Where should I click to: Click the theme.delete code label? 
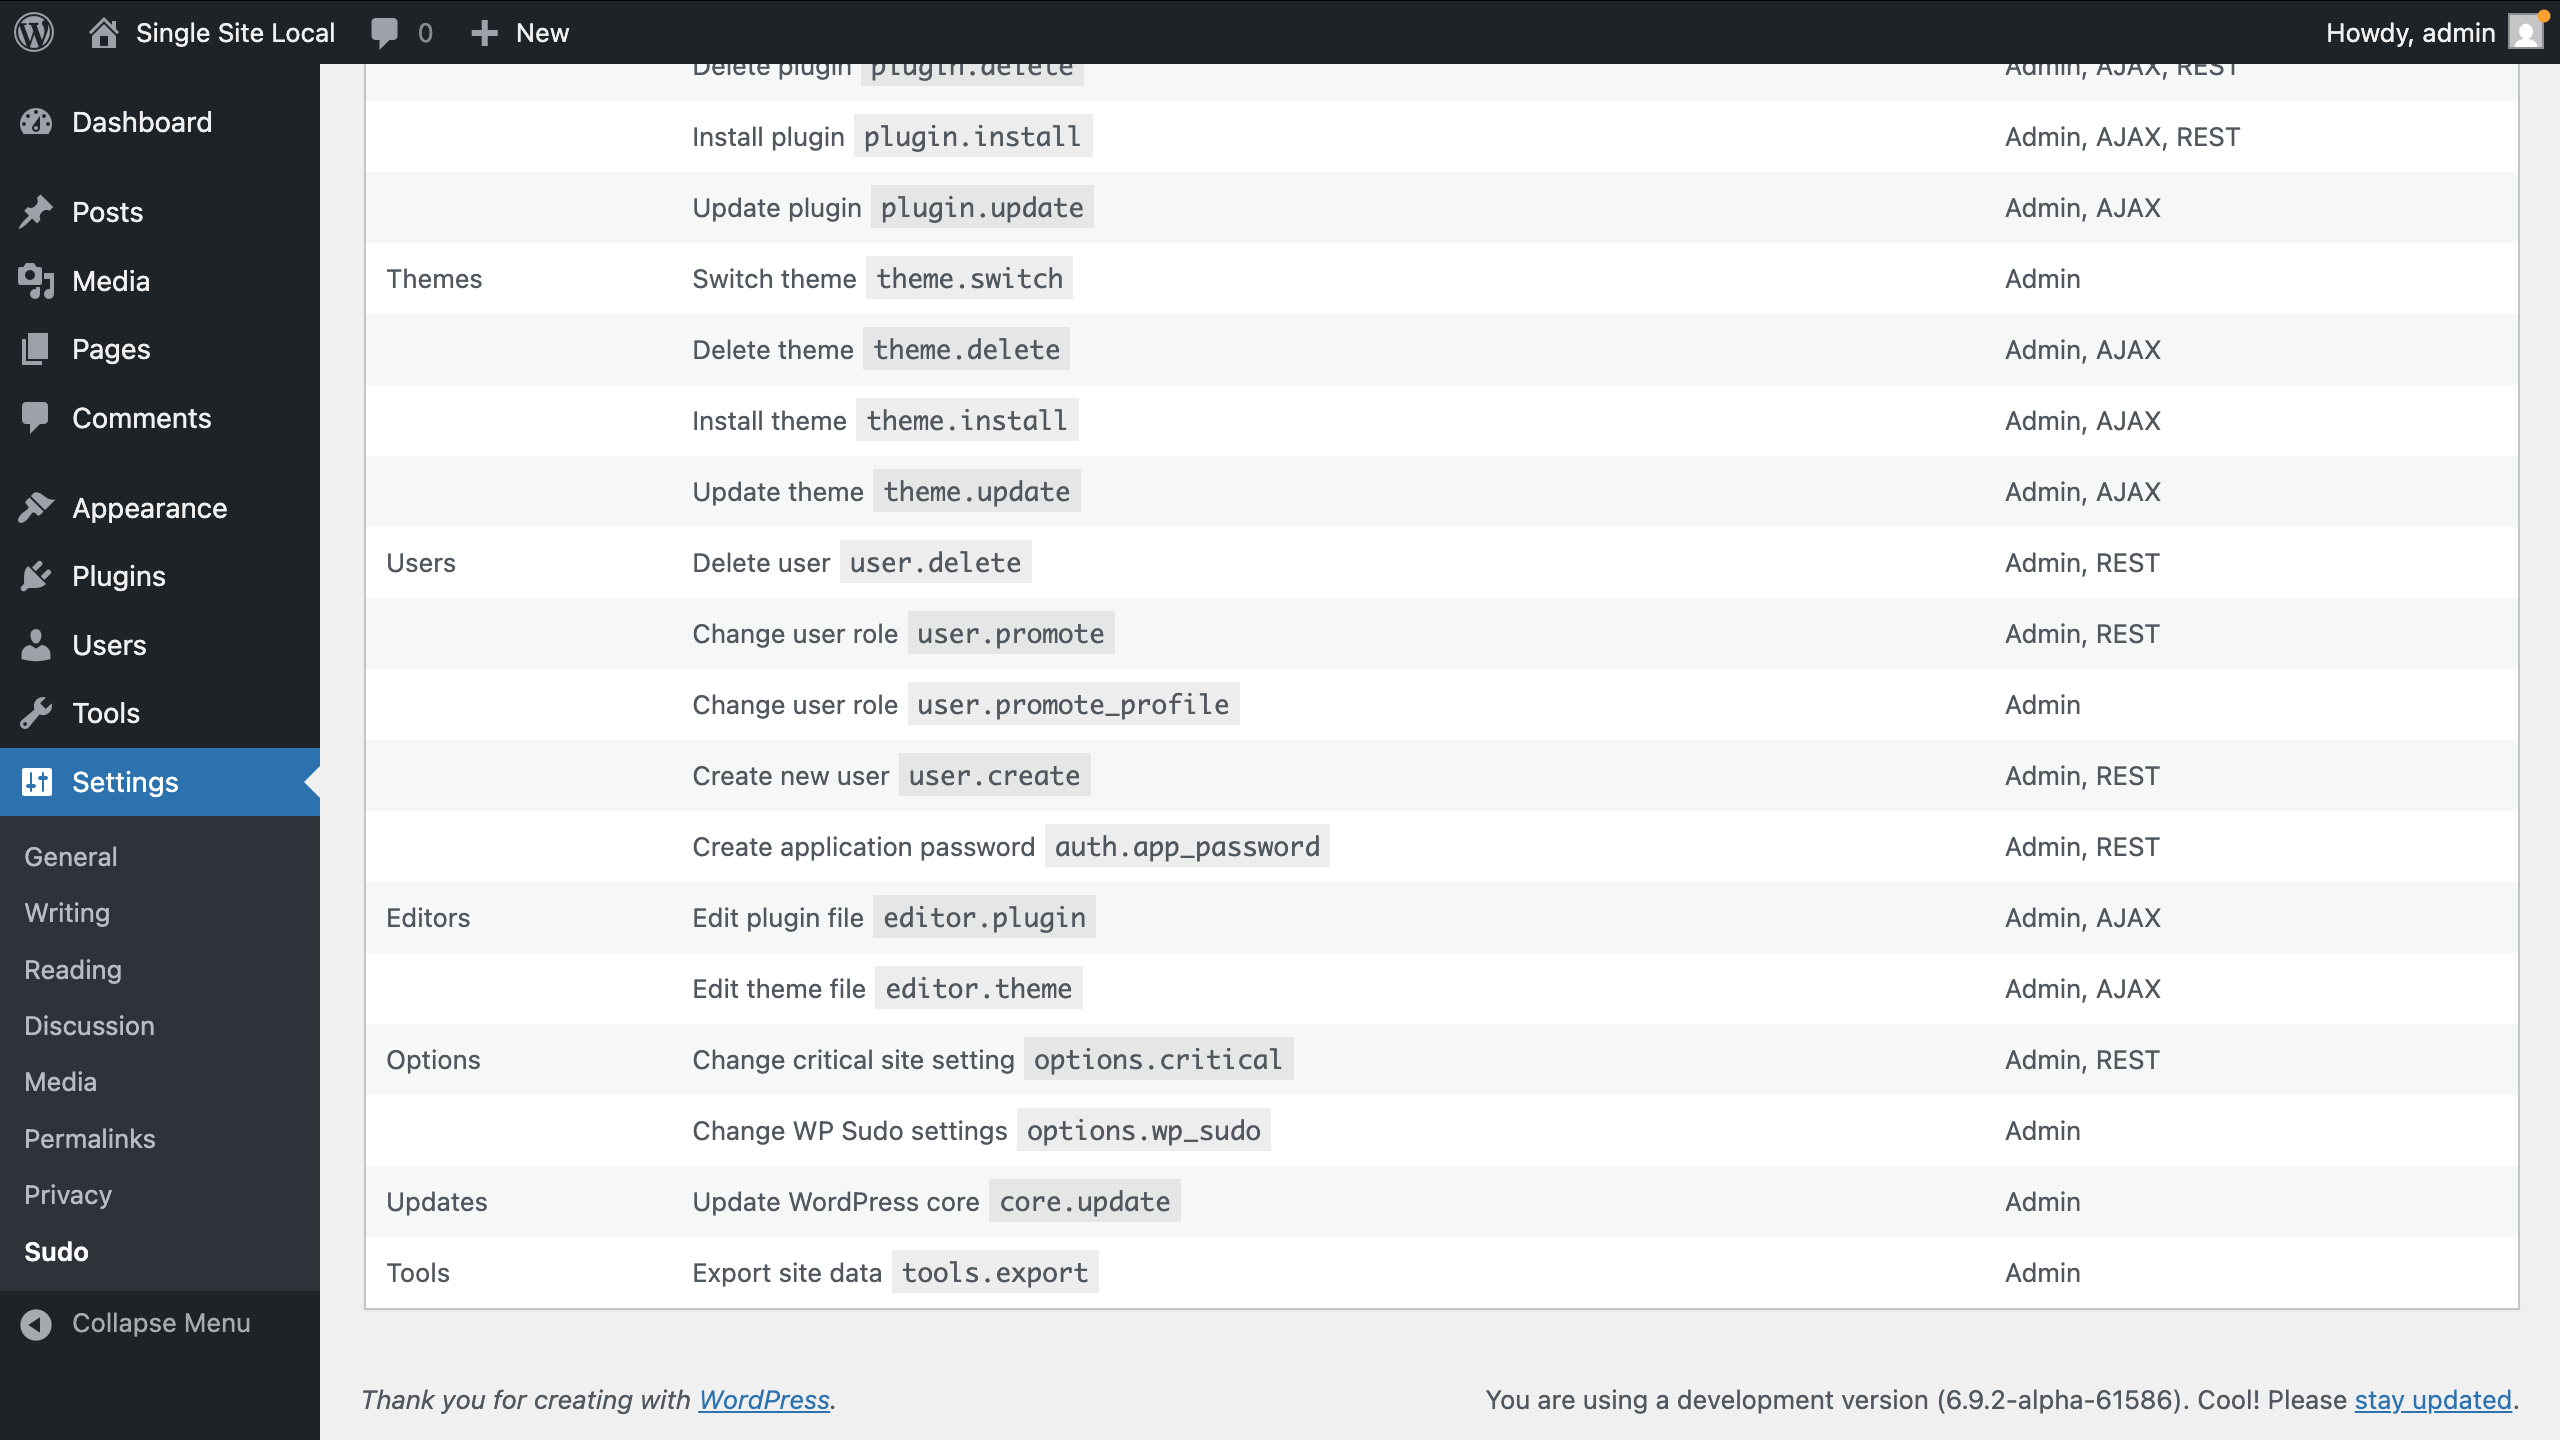(966, 349)
